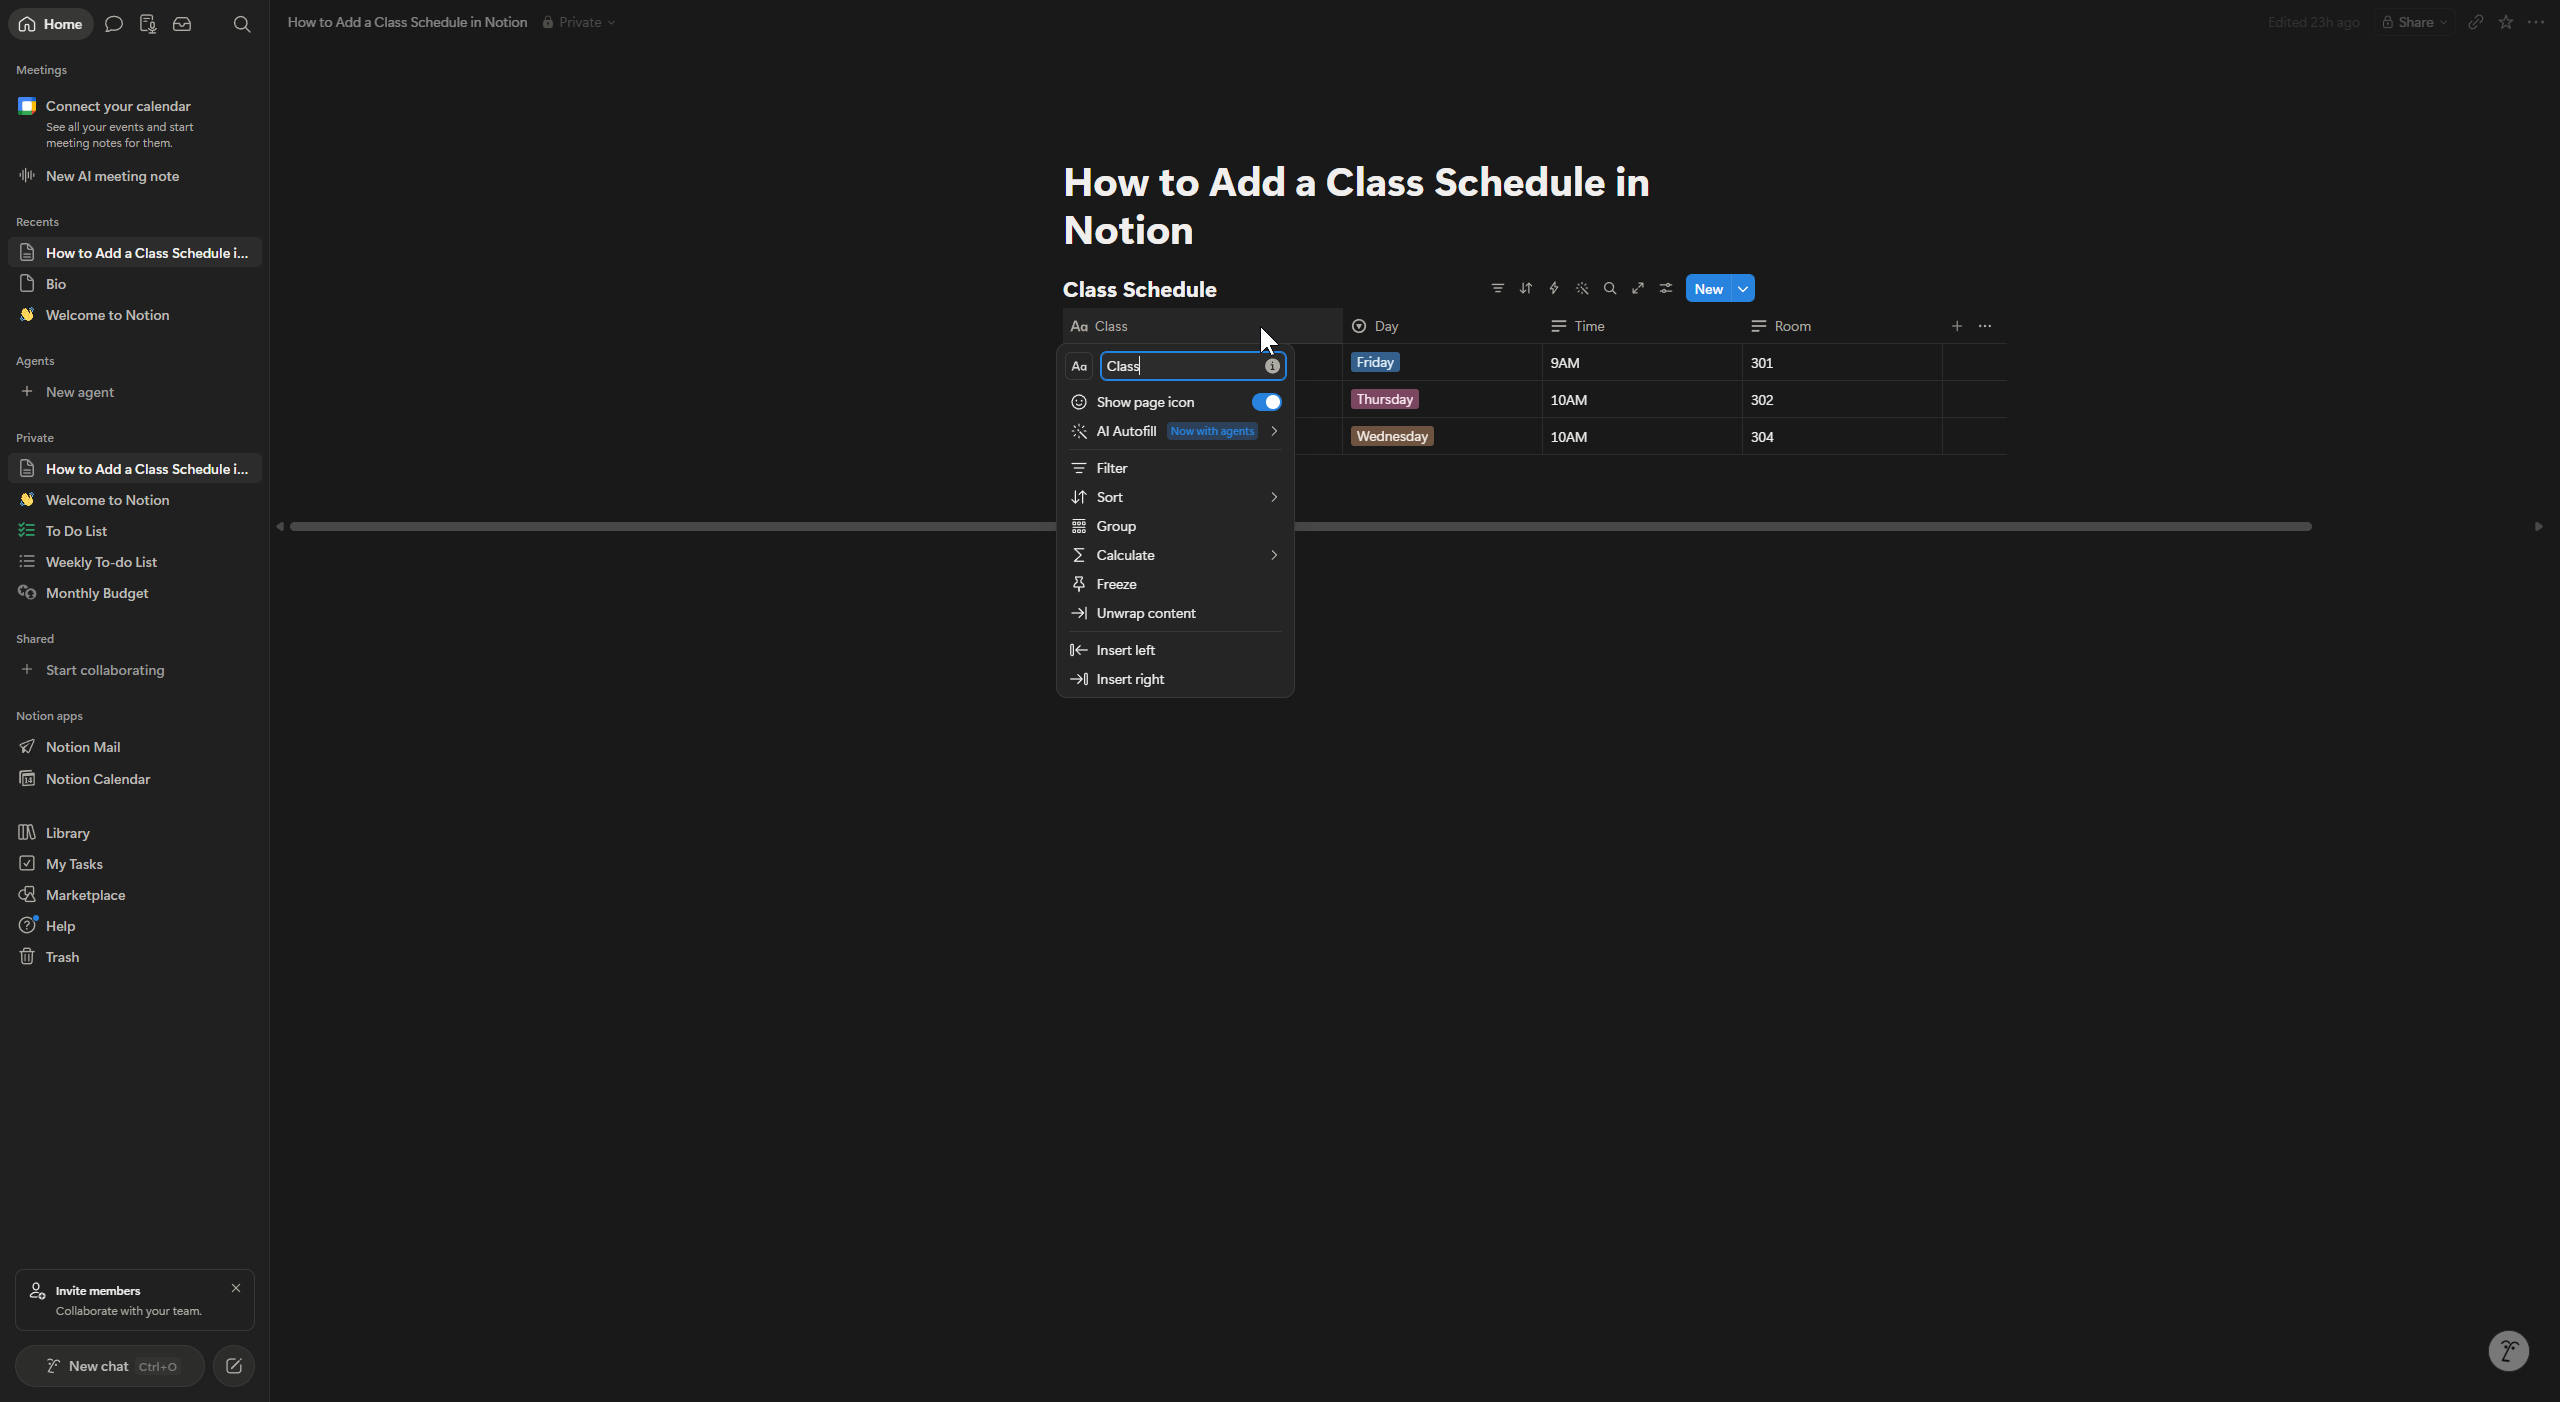Viewport: 2560px width, 1402px height.
Task: Click the sidebar search magnifier icon
Action: (x=242, y=24)
